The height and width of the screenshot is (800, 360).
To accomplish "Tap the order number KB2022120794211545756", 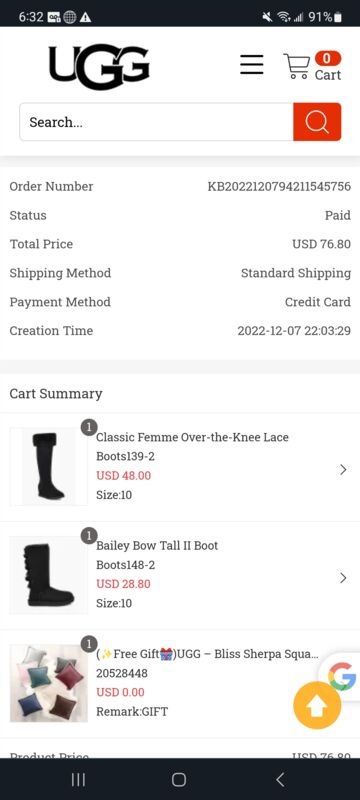I will (279, 186).
